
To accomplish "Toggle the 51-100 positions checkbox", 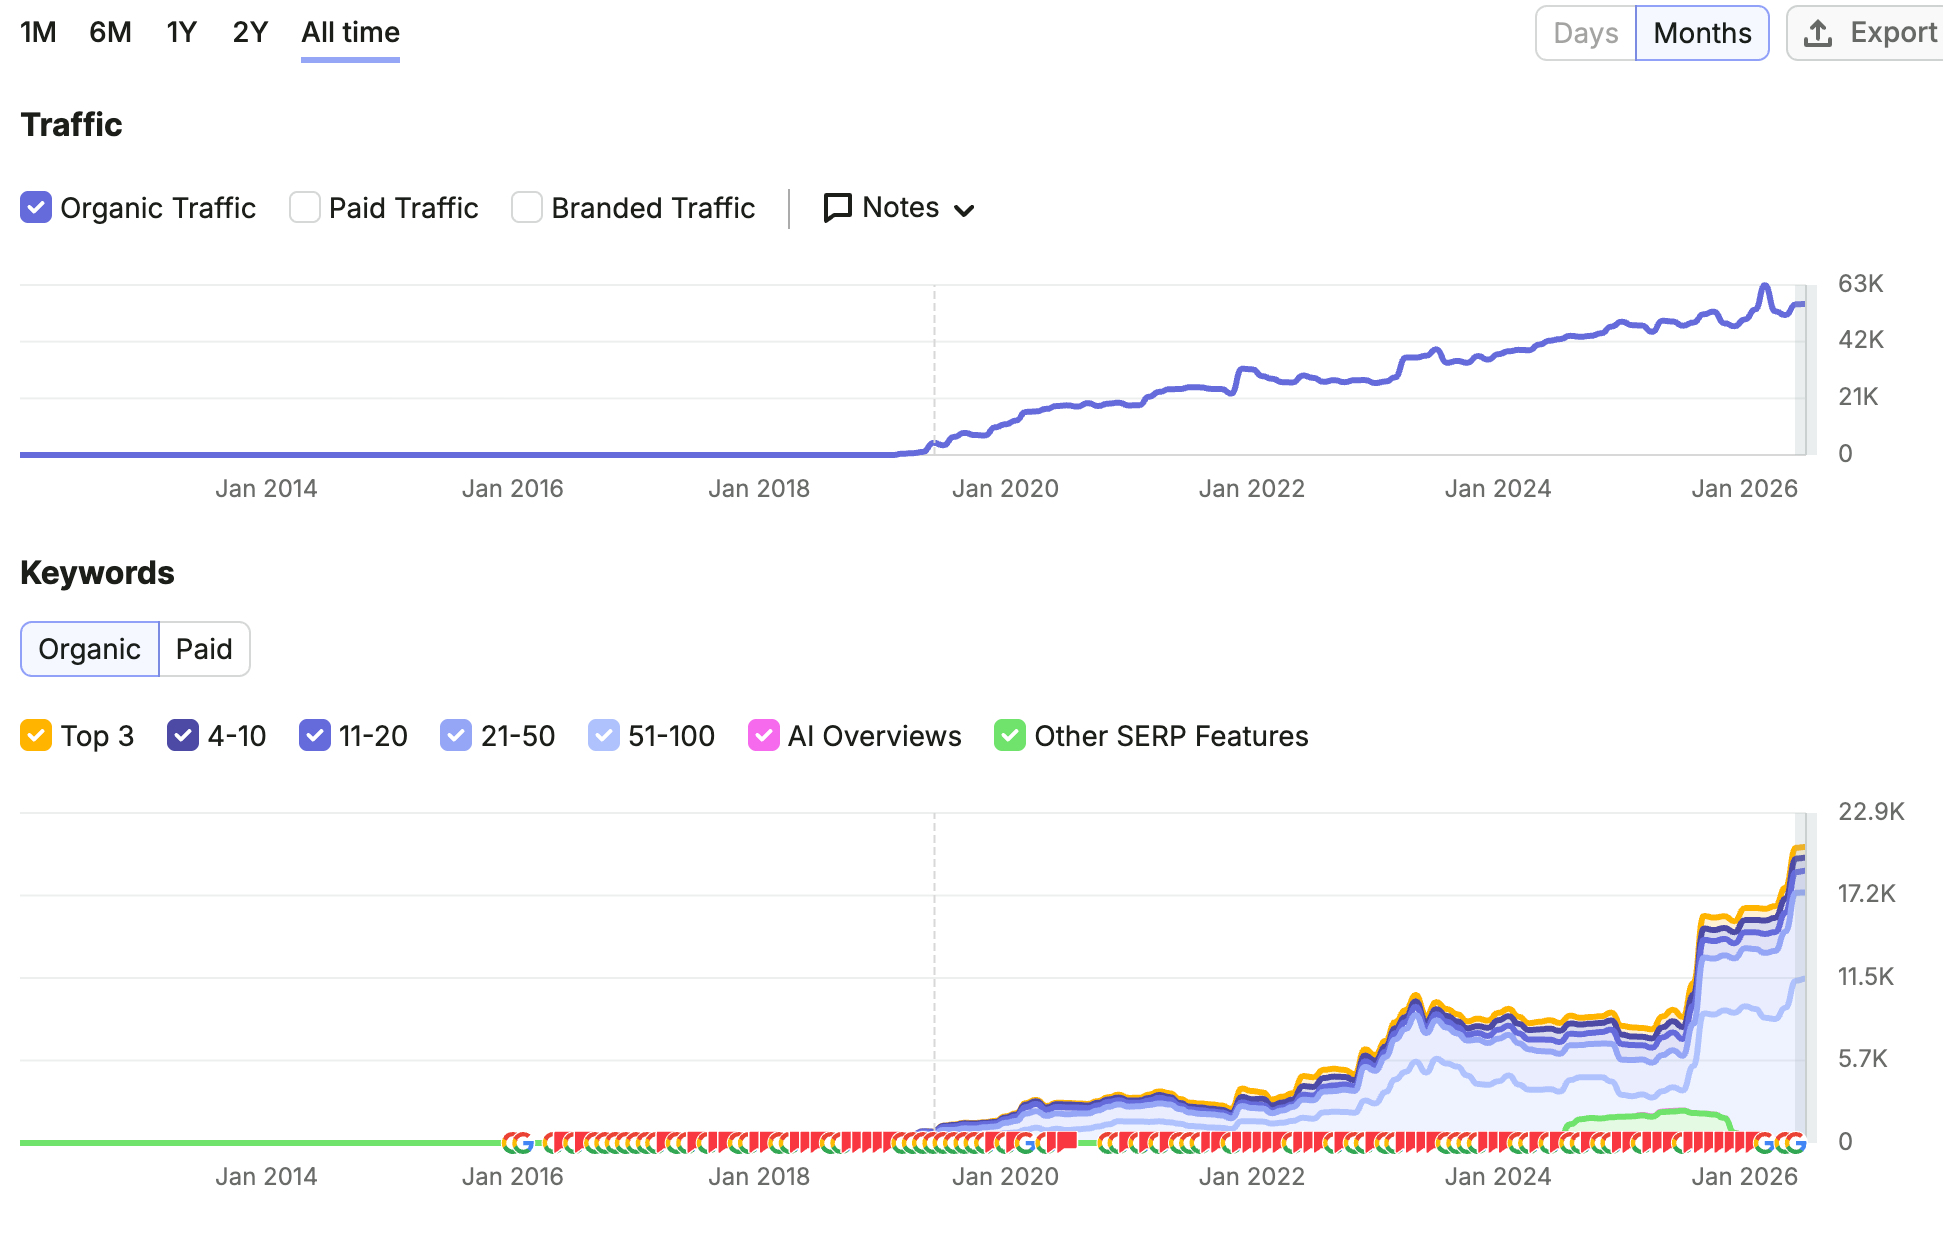I will [604, 735].
